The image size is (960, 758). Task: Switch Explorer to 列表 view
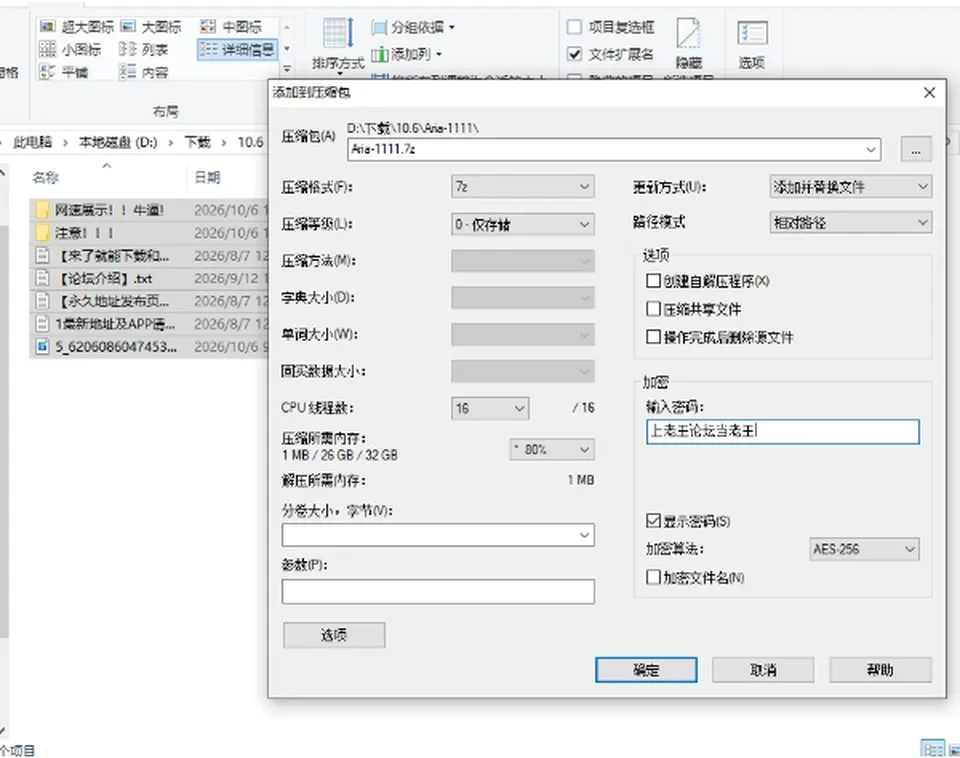point(144,49)
